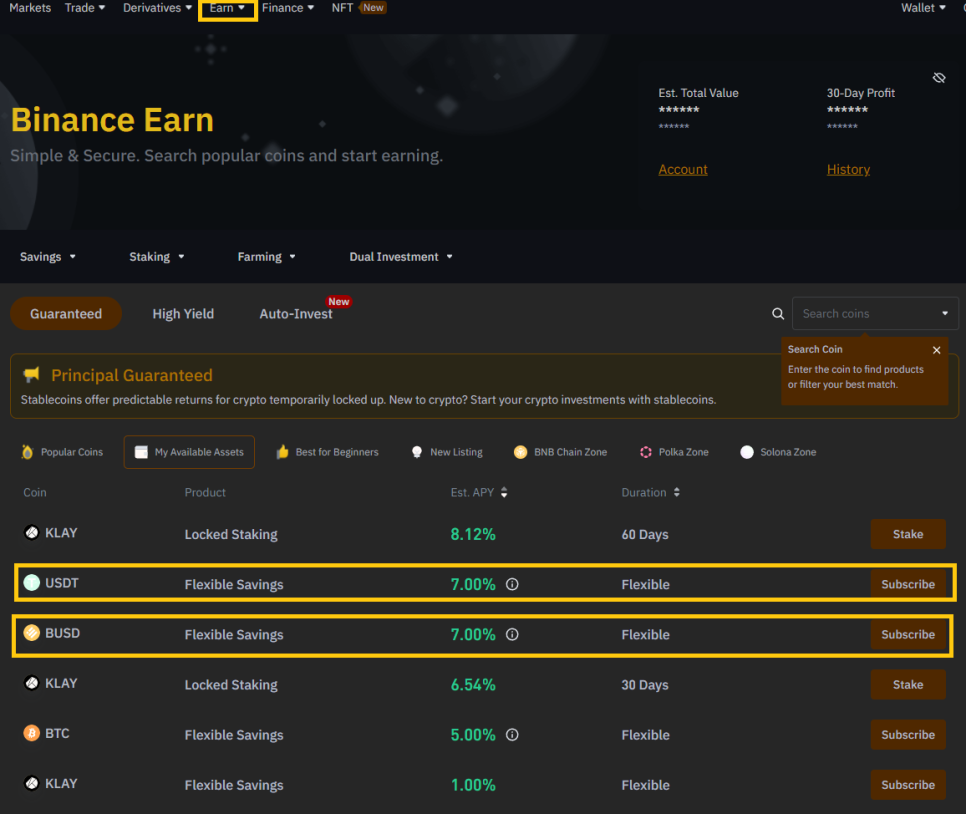The image size is (966, 814).
Task: Click the 8.12% APY value
Action: click(473, 534)
